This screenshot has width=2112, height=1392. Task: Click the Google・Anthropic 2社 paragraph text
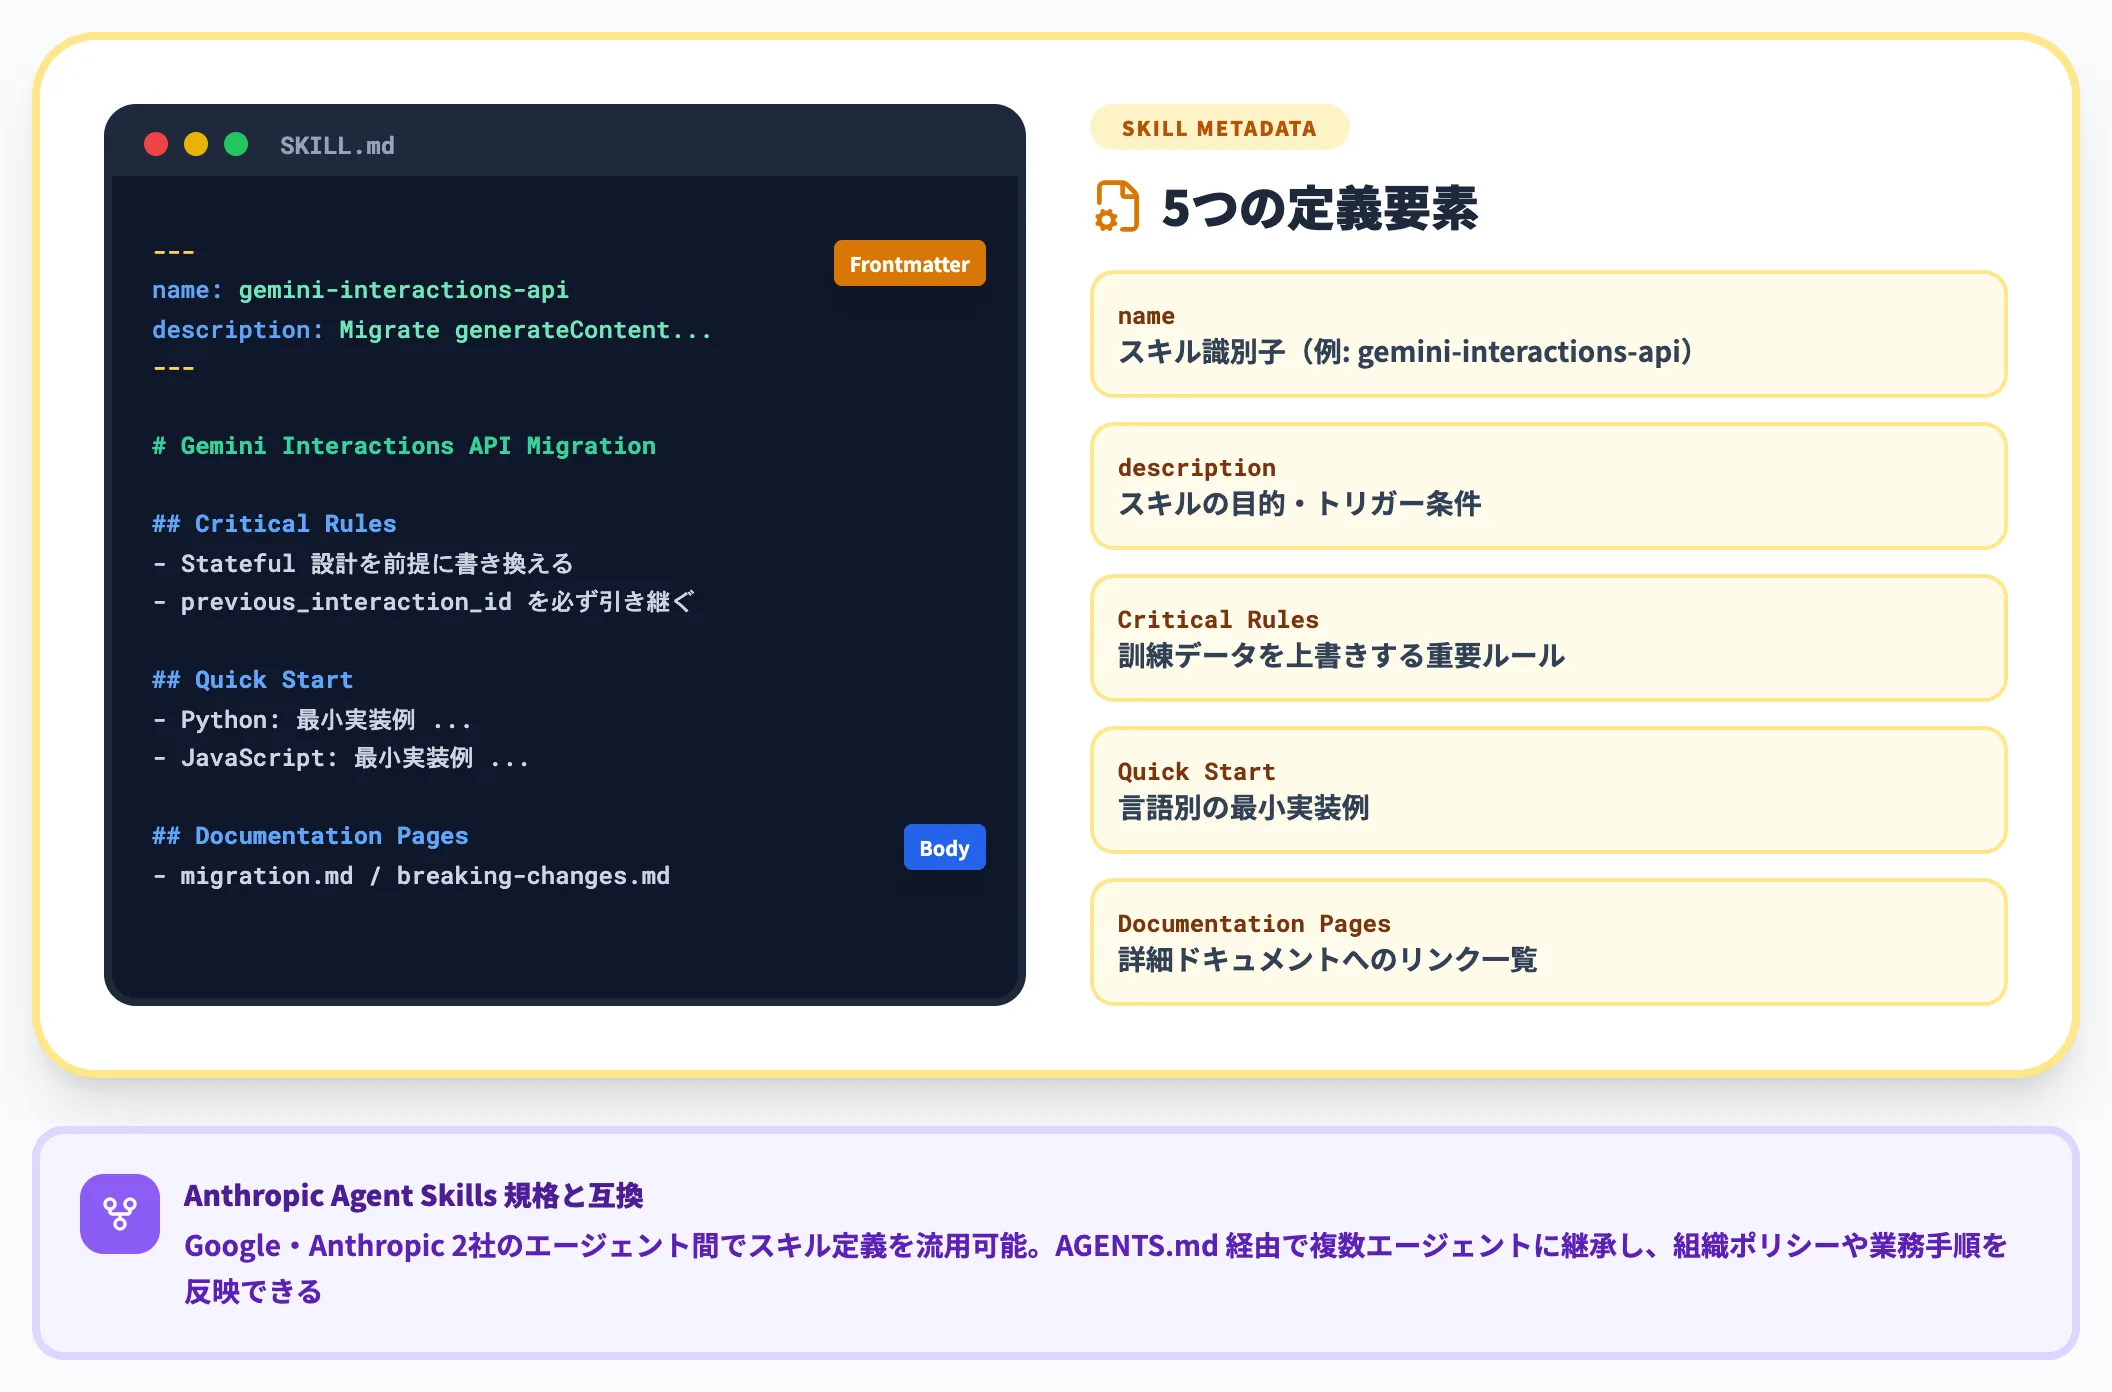(1095, 1268)
